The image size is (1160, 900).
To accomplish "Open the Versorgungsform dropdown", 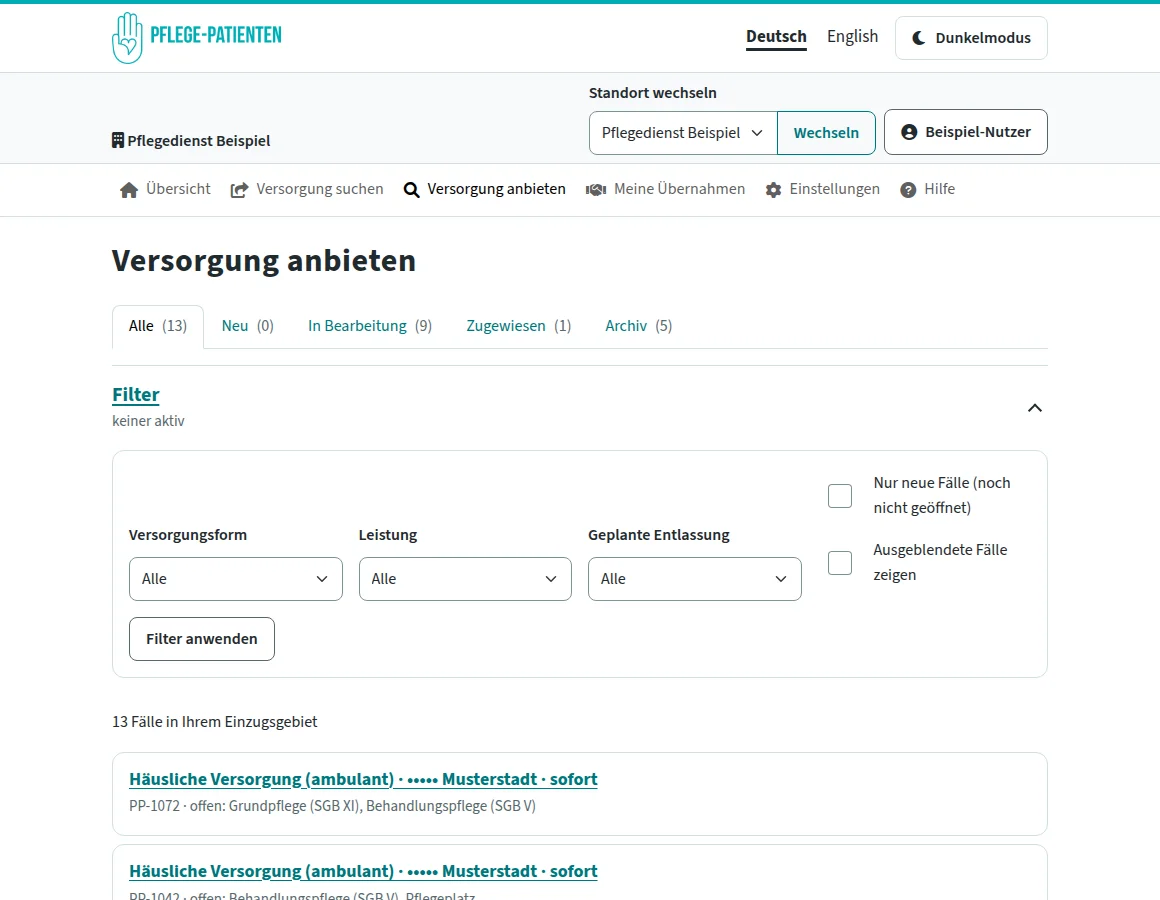I will tap(235, 579).
